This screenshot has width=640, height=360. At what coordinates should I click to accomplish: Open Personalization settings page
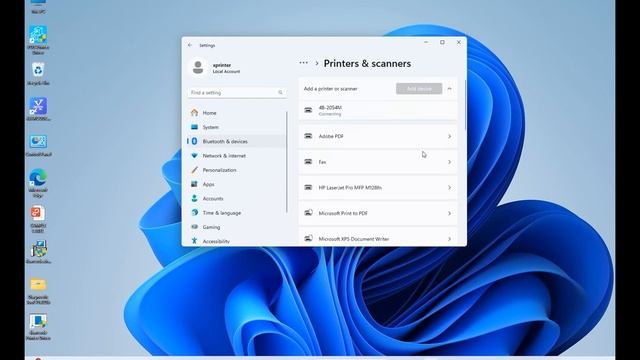coord(237,170)
